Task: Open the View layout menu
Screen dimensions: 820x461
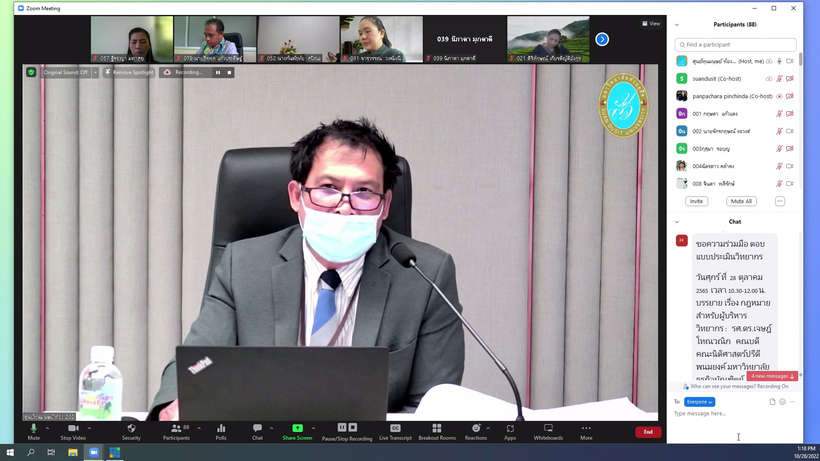Action: [x=651, y=24]
